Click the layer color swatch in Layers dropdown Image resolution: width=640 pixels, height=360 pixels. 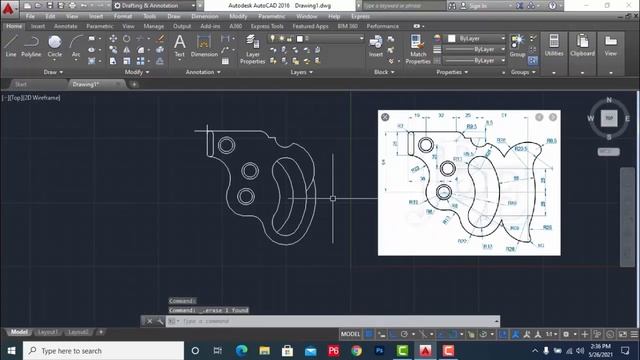pos(300,38)
